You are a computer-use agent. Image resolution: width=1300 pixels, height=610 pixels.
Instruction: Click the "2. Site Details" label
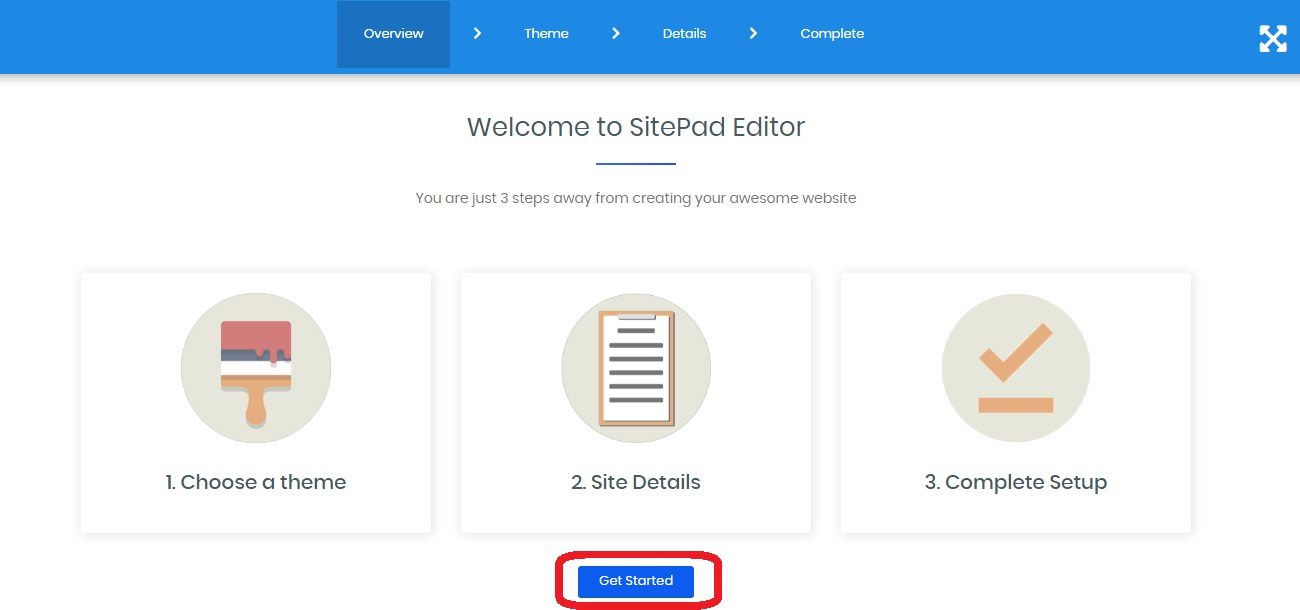[636, 482]
